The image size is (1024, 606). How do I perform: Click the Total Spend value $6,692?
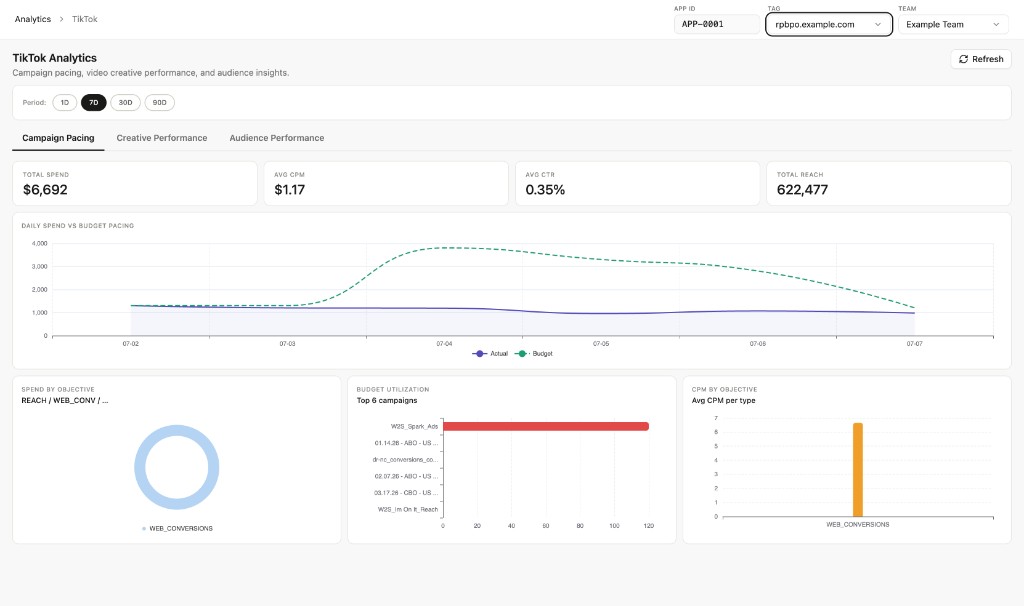tap(45, 190)
